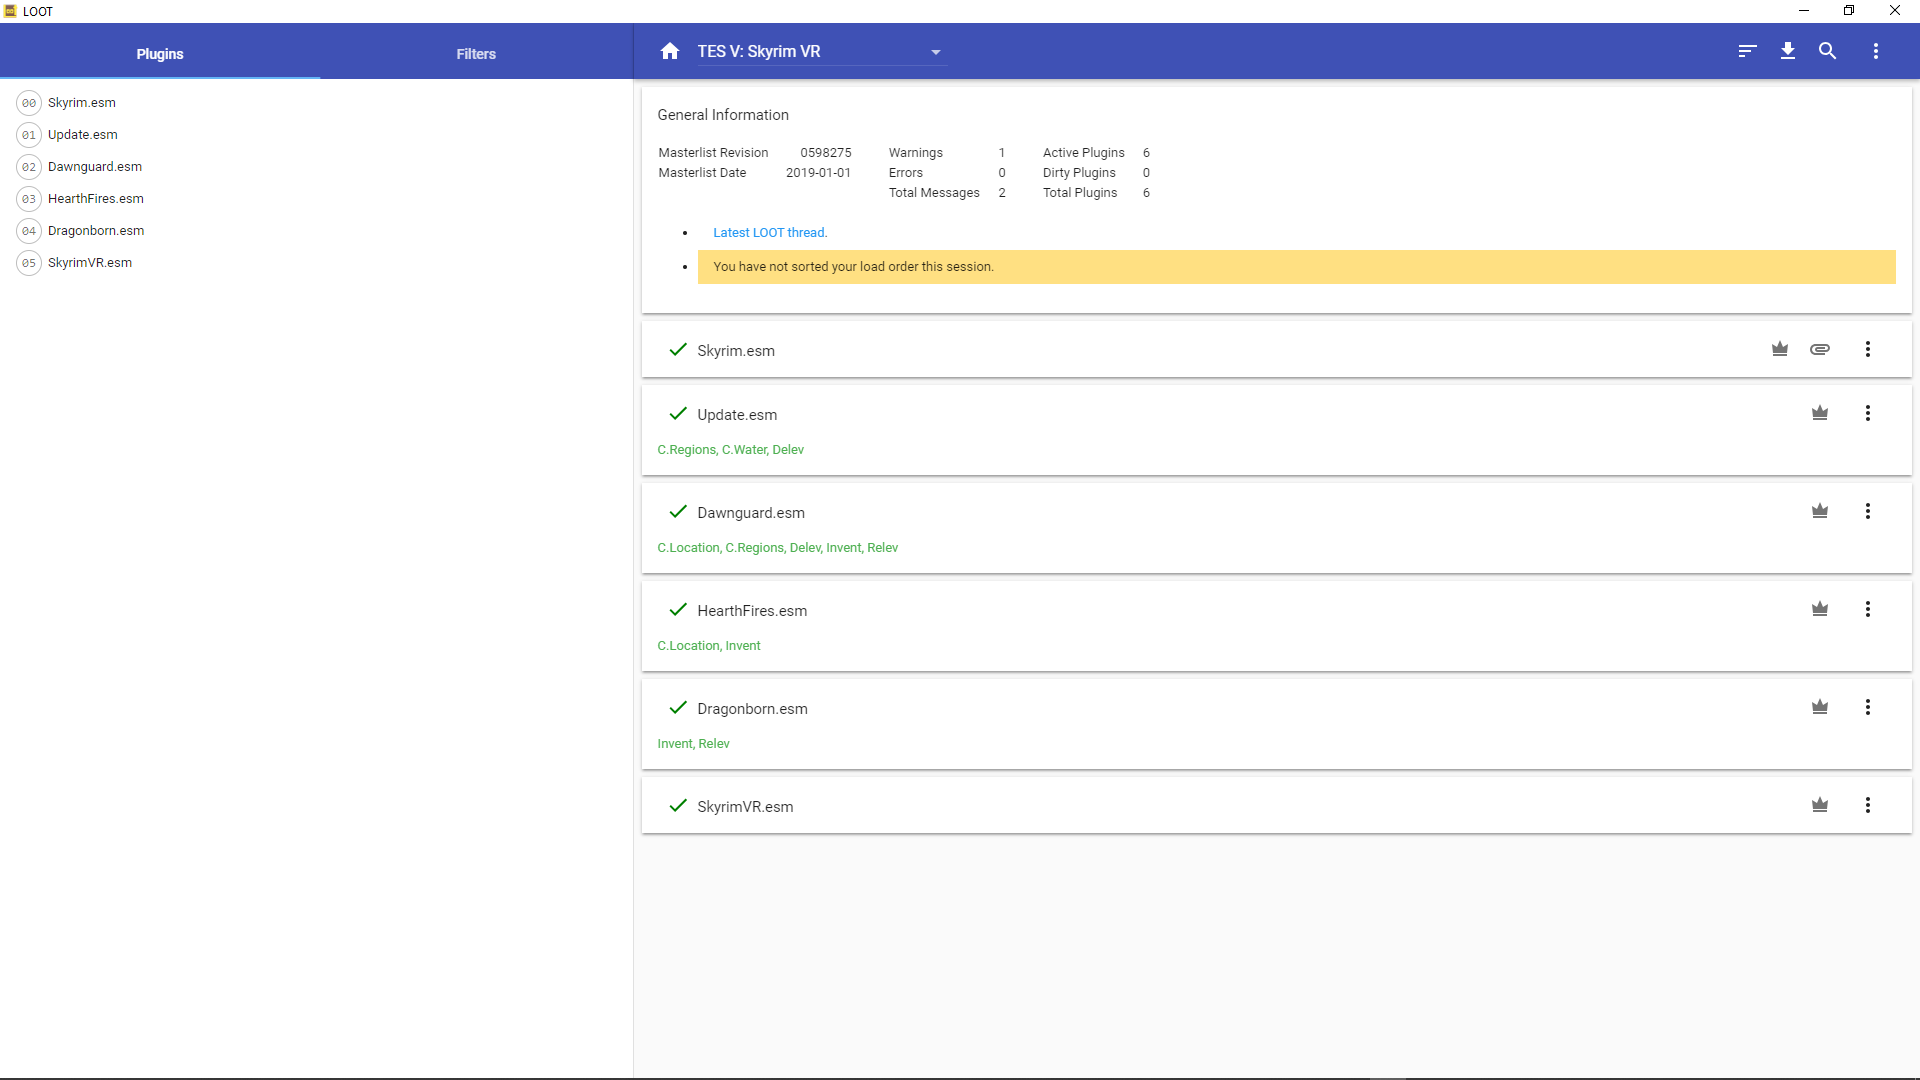The width and height of the screenshot is (1920, 1080).
Task: Click the crown icon on the SkyrimVR.esm card
Action: 1820,805
